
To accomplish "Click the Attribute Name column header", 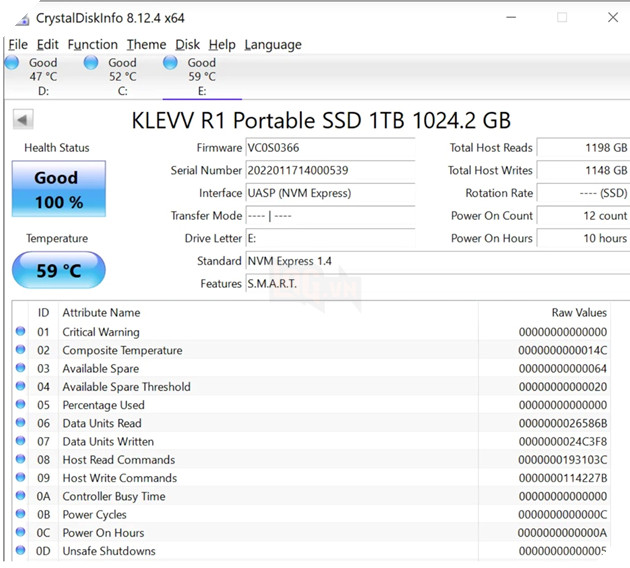I will click(101, 313).
